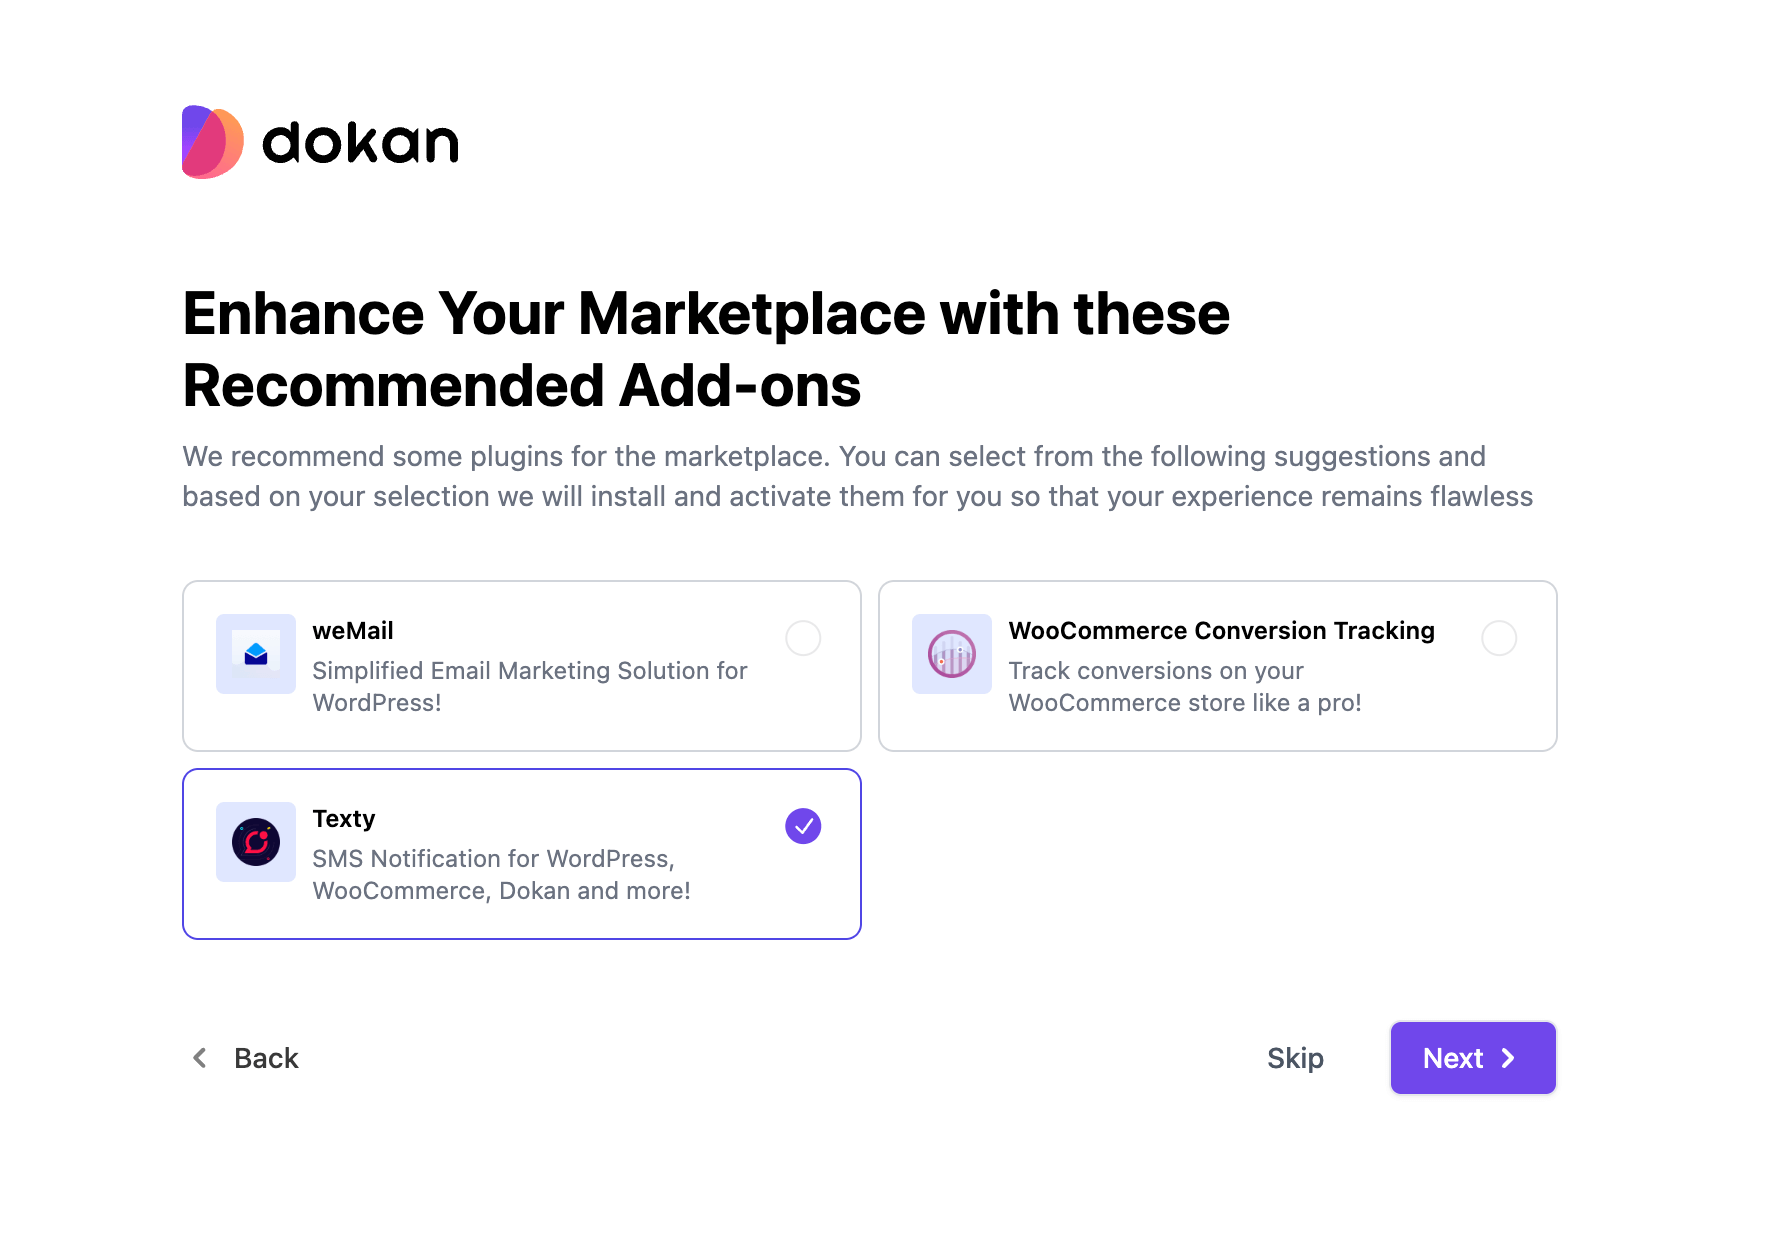Click the Track conversions description text
This screenshot has height=1250, width=1792.
1185,687
